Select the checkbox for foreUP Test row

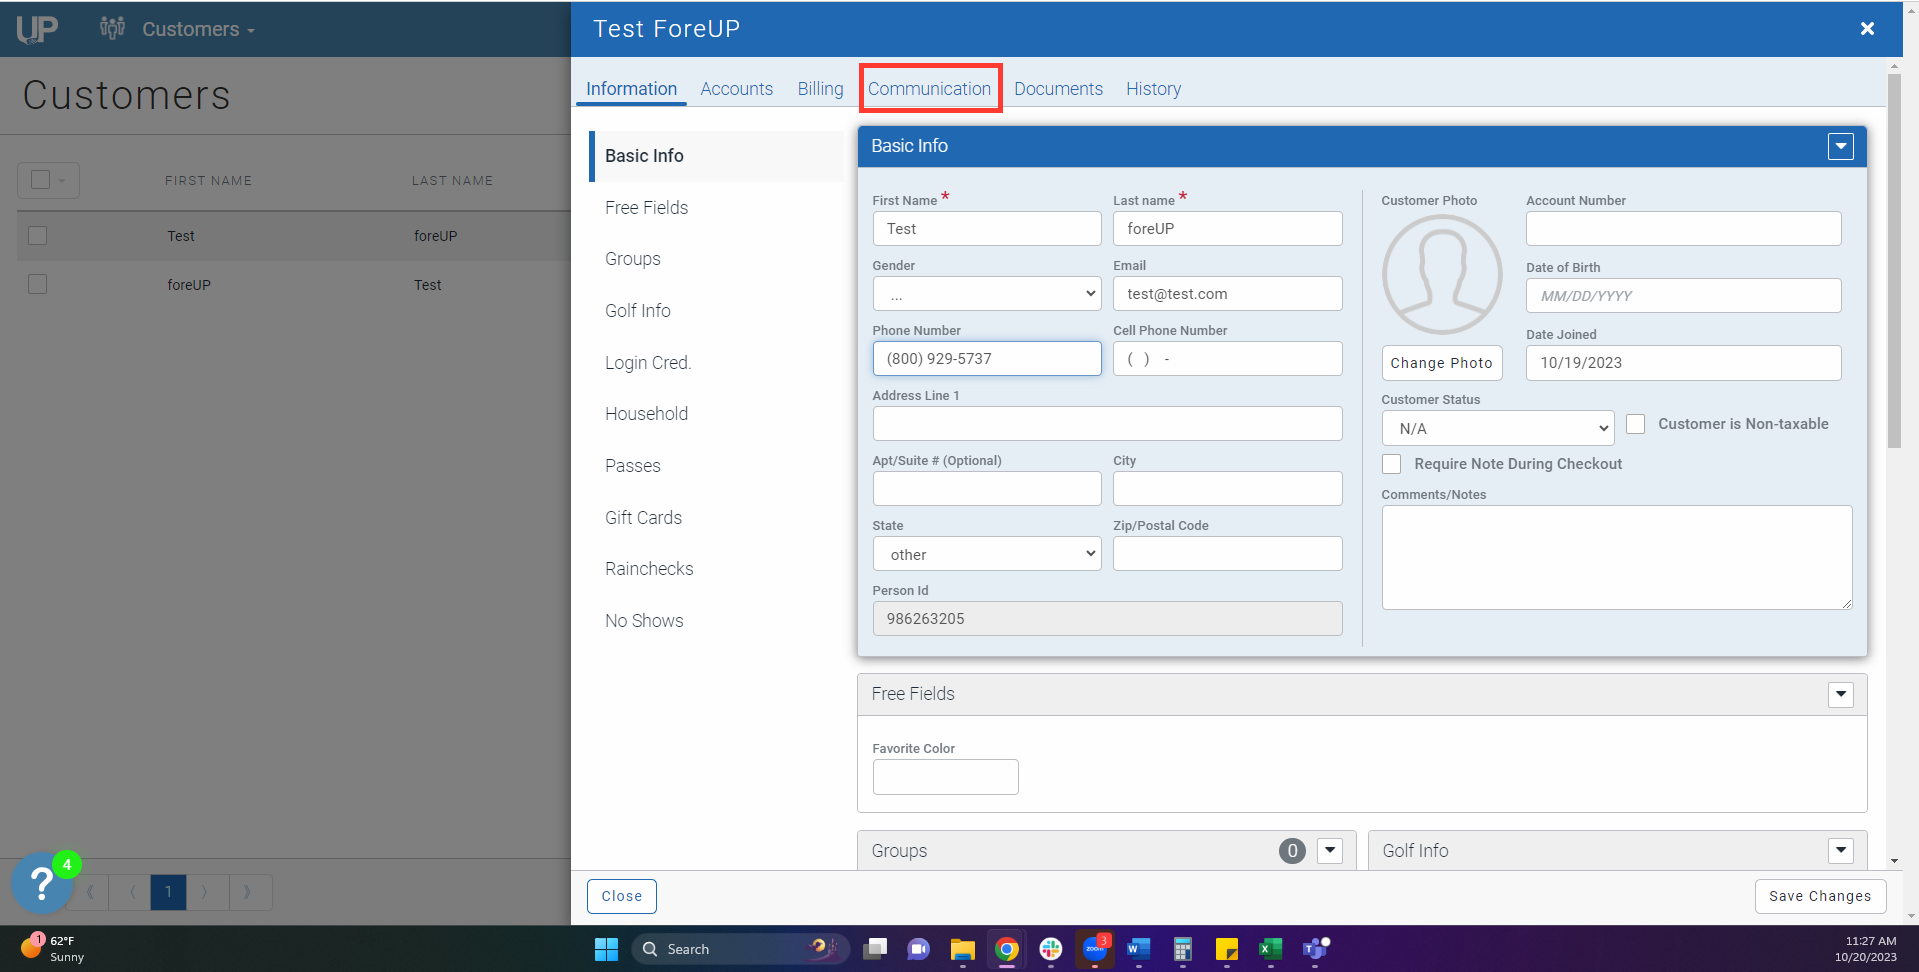point(38,284)
